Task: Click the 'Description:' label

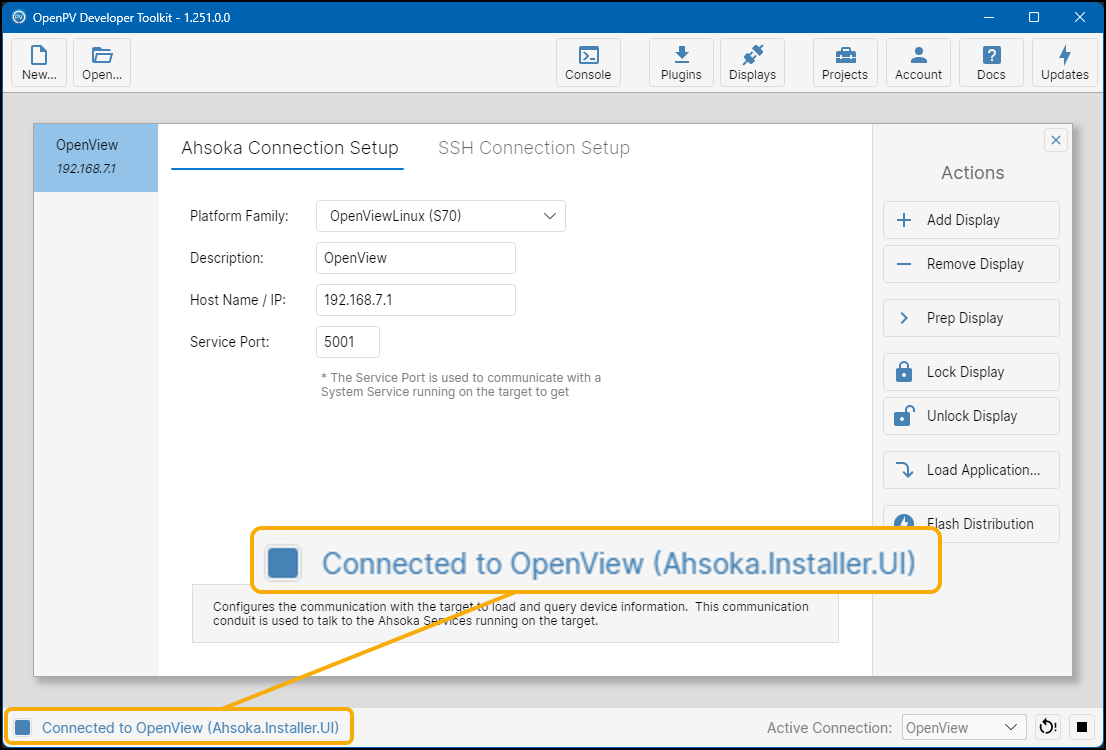Action: click(226, 258)
